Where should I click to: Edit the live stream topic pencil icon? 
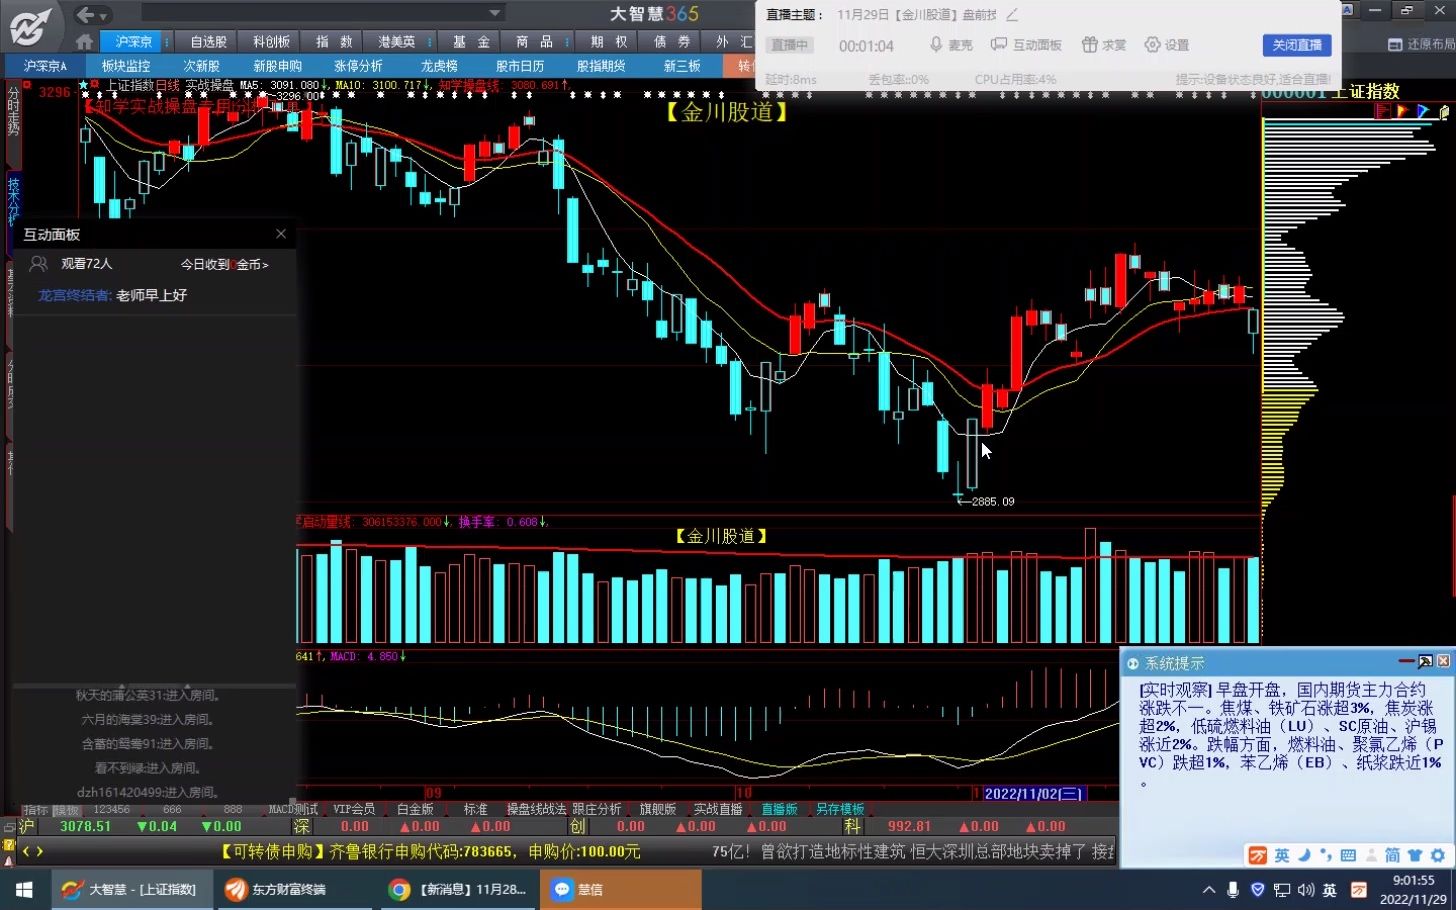[x=1012, y=15]
